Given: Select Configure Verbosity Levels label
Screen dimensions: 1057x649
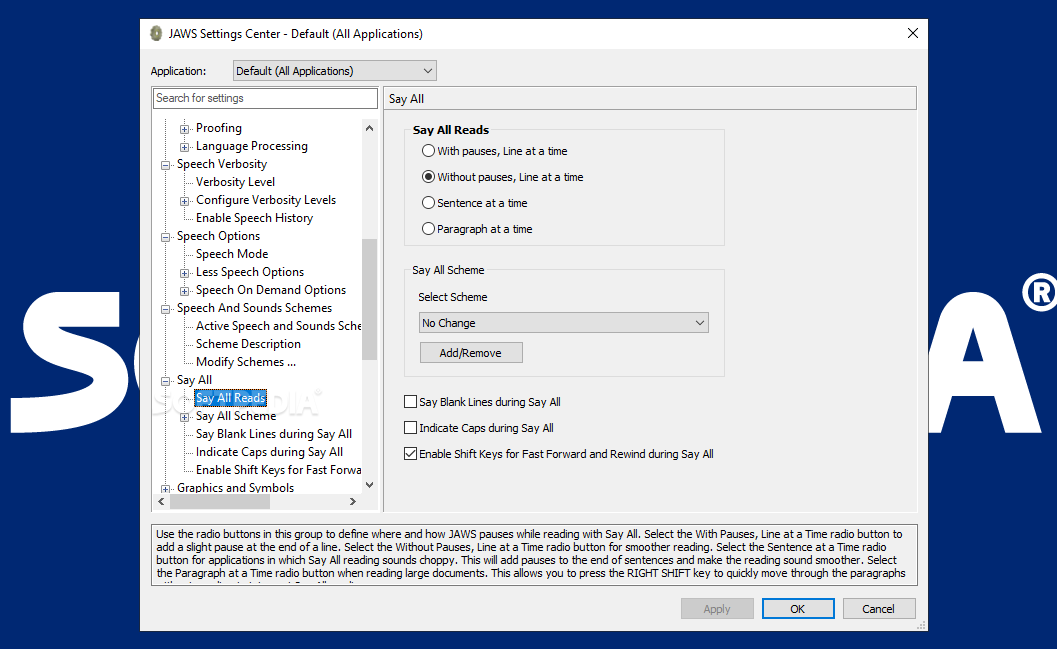Looking at the screenshot, I should (x=266, y=199).
